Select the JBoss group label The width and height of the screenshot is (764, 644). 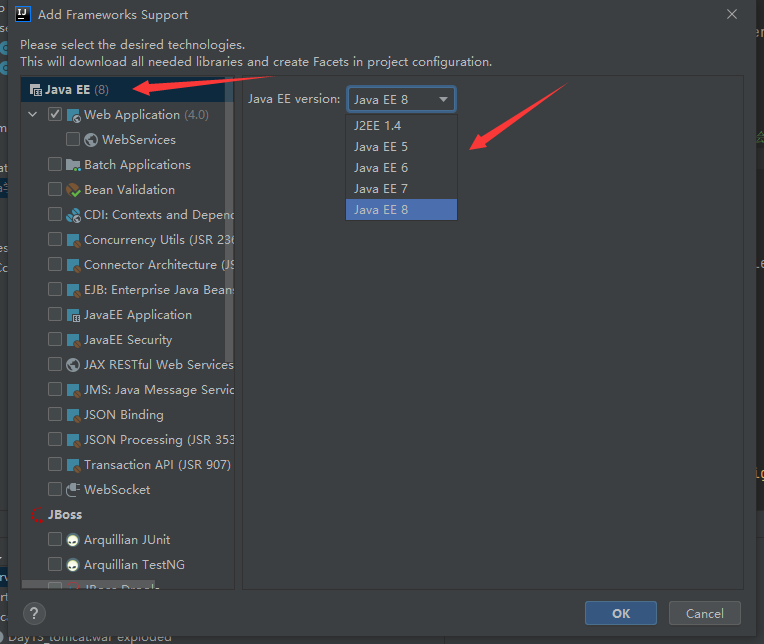65,515
